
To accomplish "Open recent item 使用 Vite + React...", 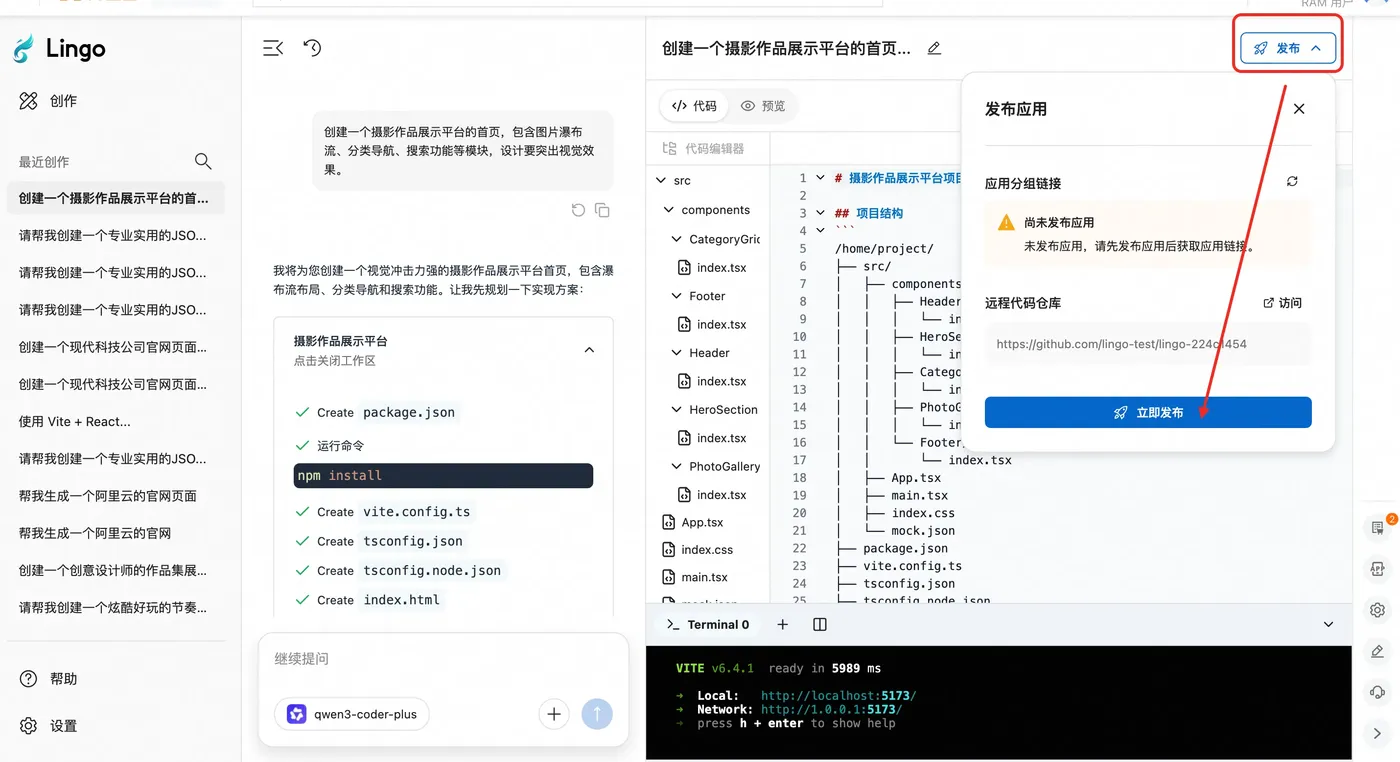I will tap(116, 421).
